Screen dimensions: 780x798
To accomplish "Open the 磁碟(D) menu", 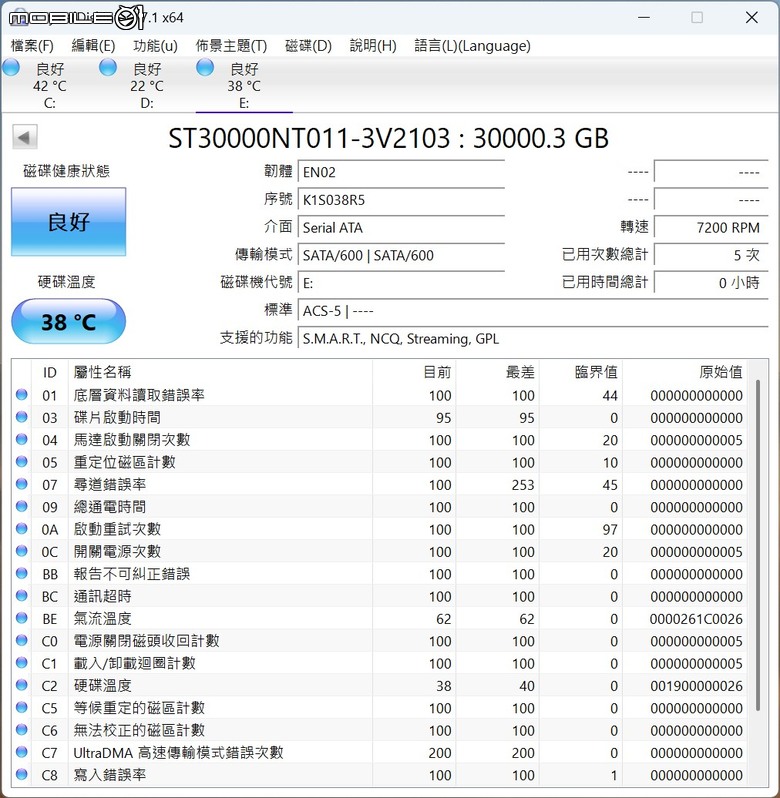I will pyautogui.click(x=308, y=46).
